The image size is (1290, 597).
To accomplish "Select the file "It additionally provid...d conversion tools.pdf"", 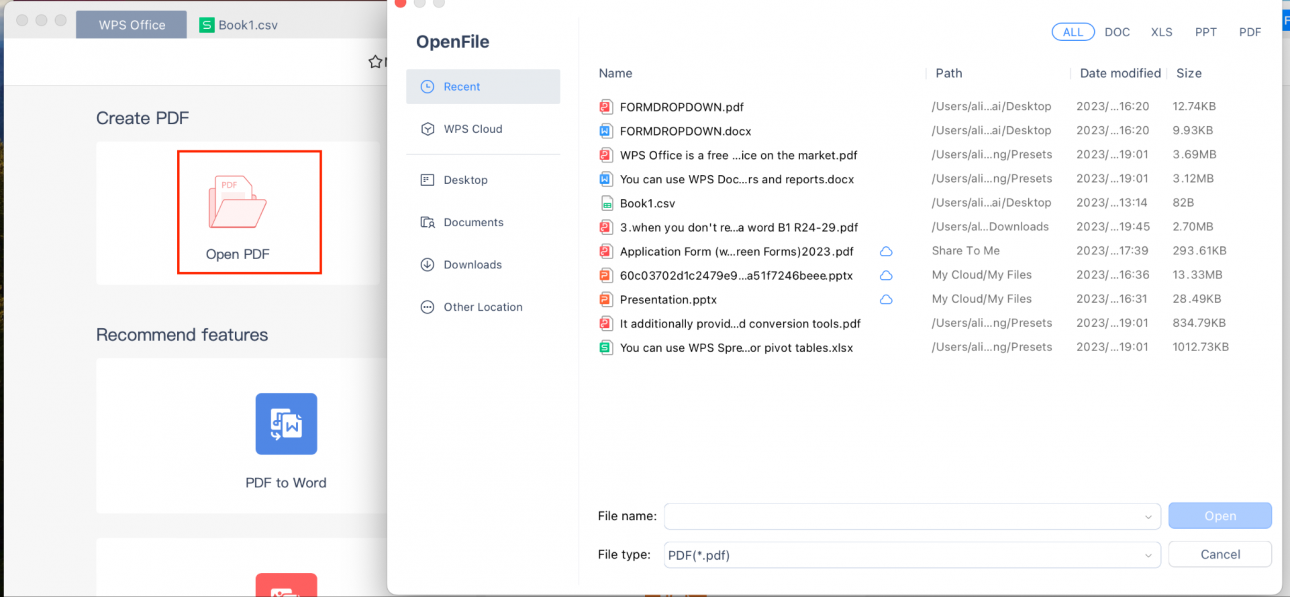I will [740, 324].
